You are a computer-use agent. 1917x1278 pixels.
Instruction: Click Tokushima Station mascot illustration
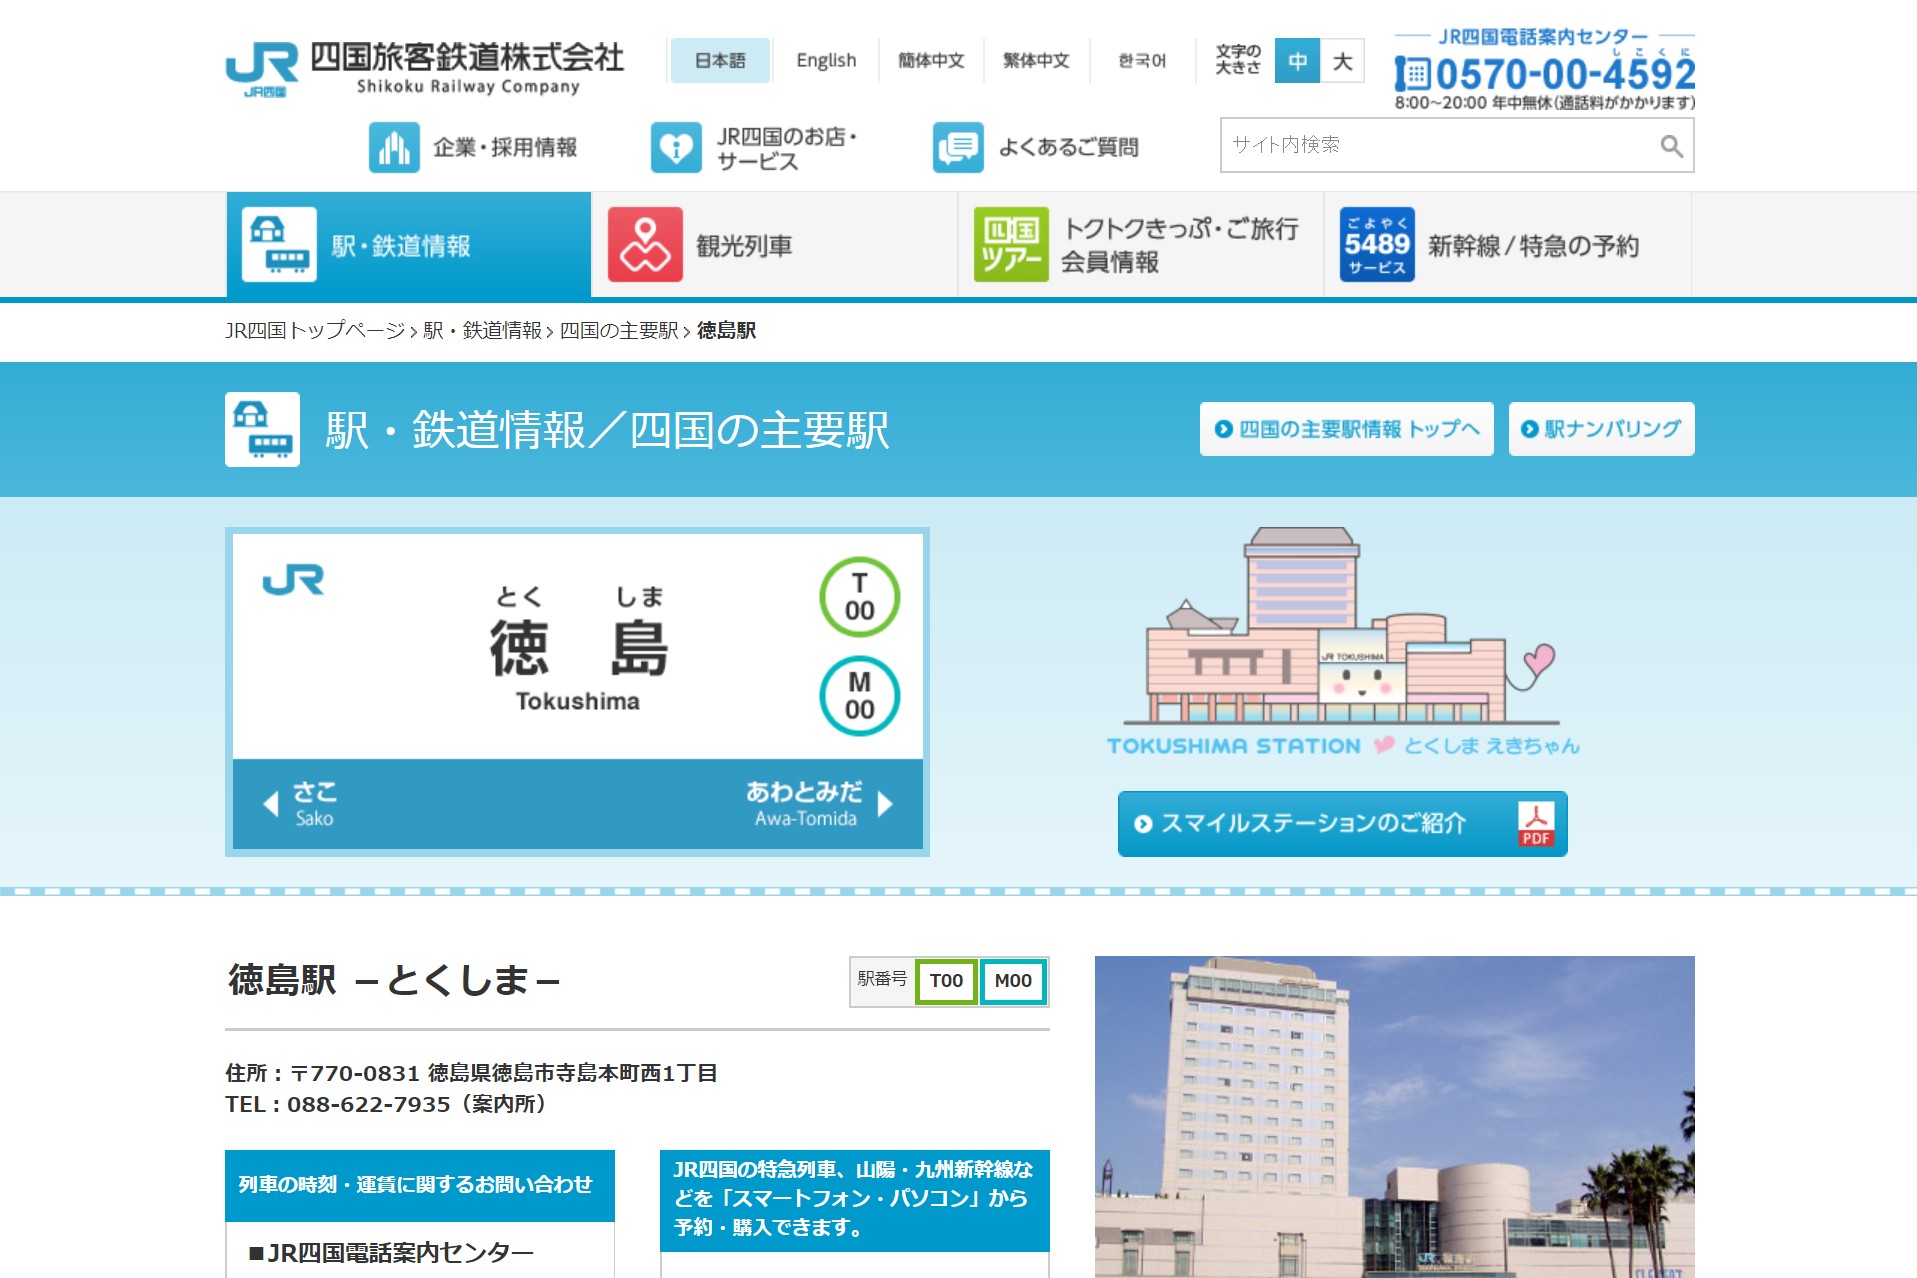[1342, 642]
